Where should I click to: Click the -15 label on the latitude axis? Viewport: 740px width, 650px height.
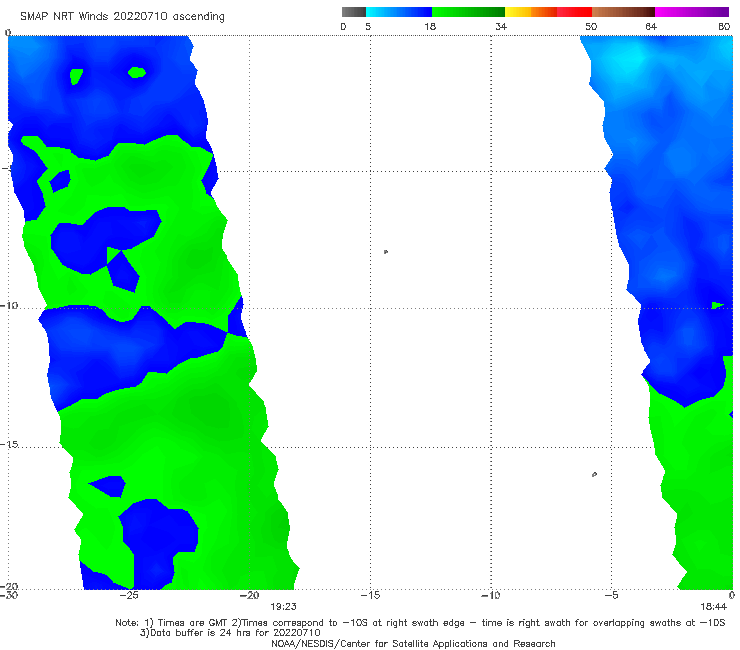click(x=9, y=444)
